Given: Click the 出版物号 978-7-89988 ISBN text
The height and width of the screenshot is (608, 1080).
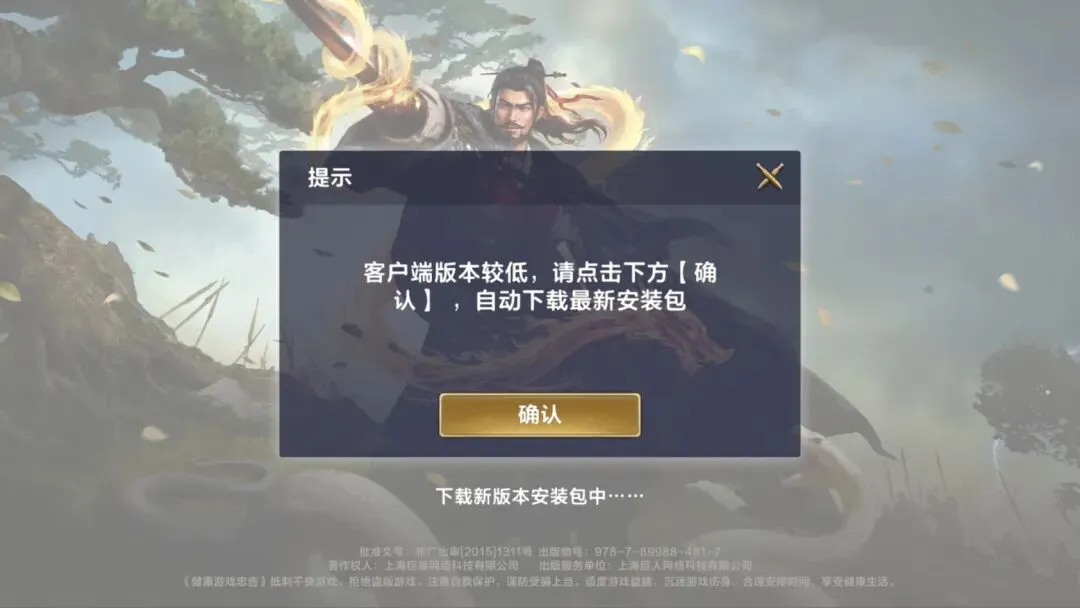Looking at the screenshot, I should click(630, 552).
